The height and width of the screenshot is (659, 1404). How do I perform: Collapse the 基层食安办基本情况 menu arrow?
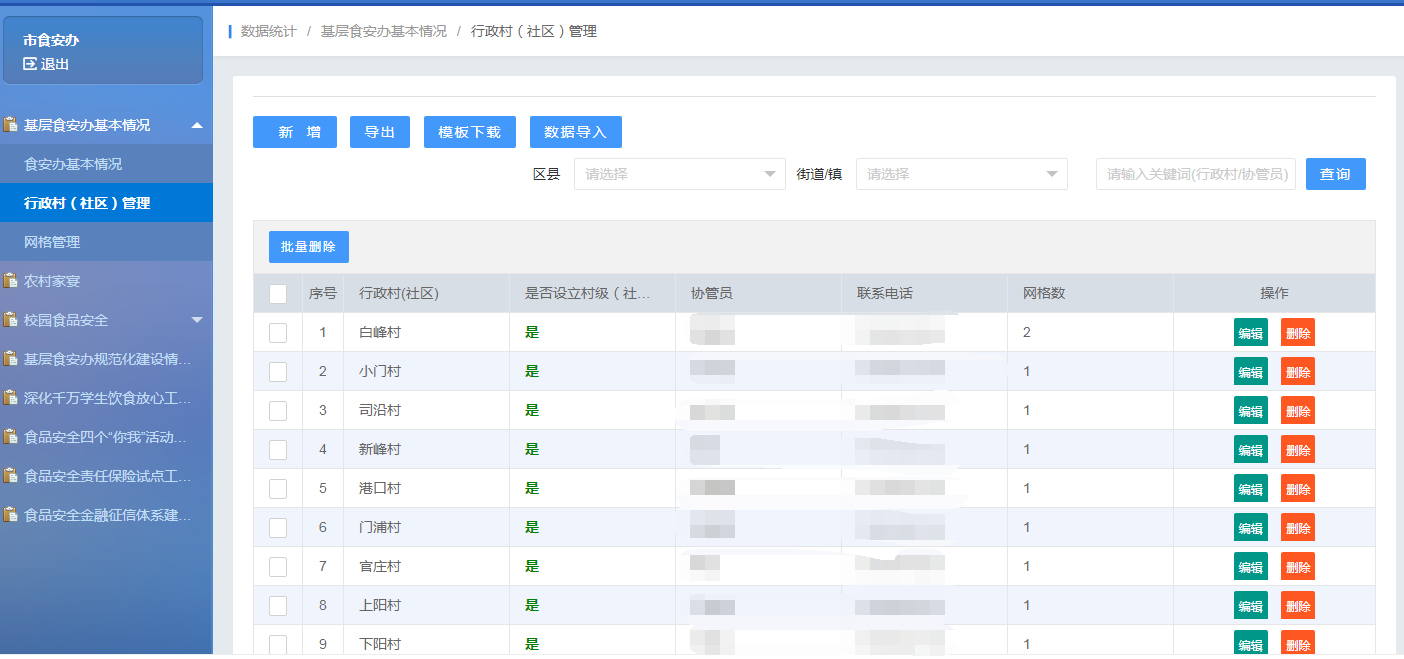point(197,125)
